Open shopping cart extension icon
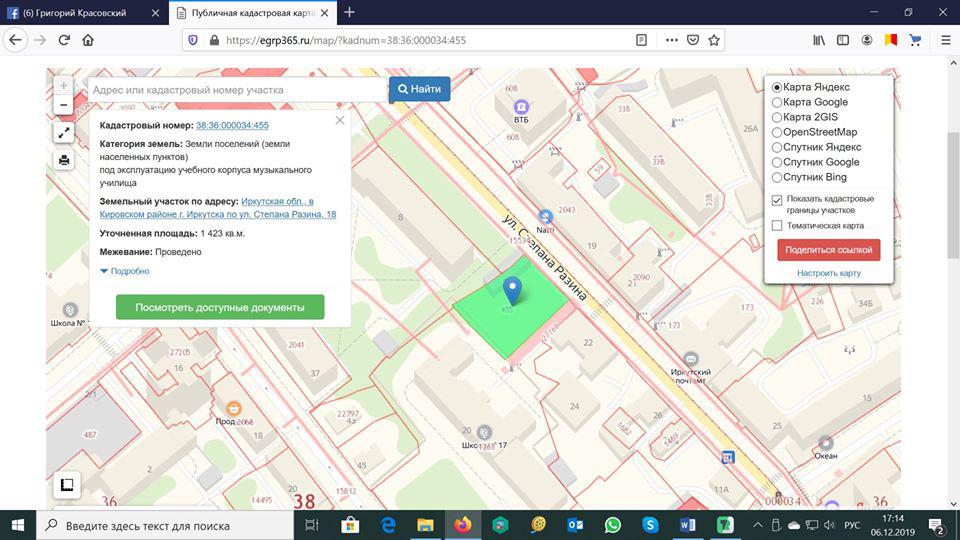960x540 pixels. [915, 40]
